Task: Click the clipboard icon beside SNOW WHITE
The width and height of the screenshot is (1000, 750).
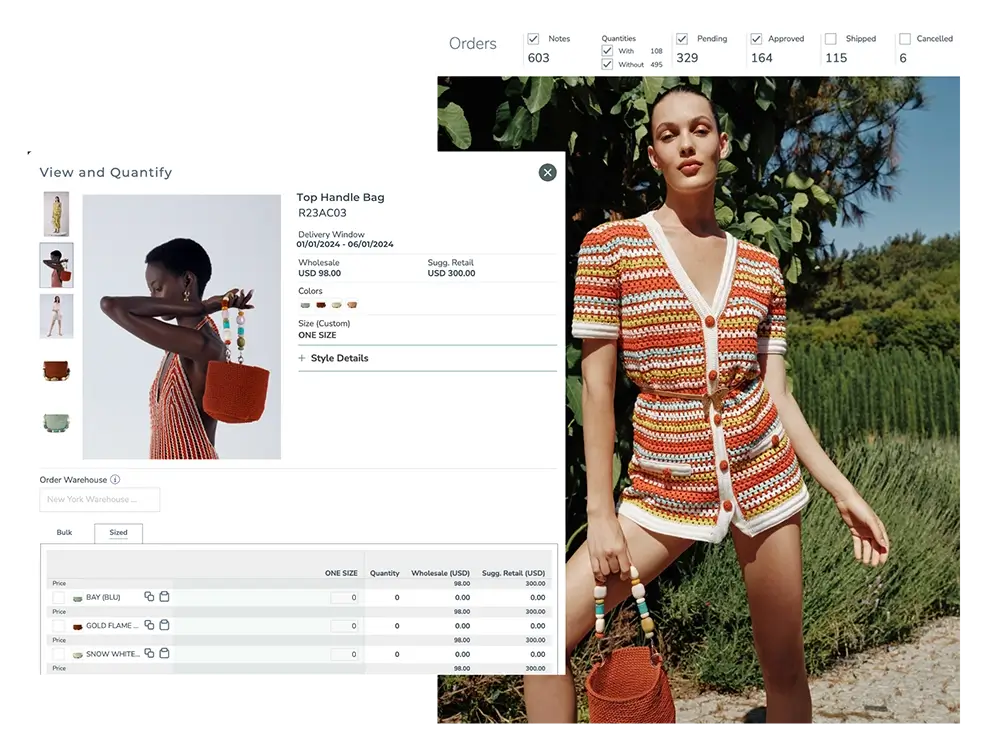Action: [163, 655]
